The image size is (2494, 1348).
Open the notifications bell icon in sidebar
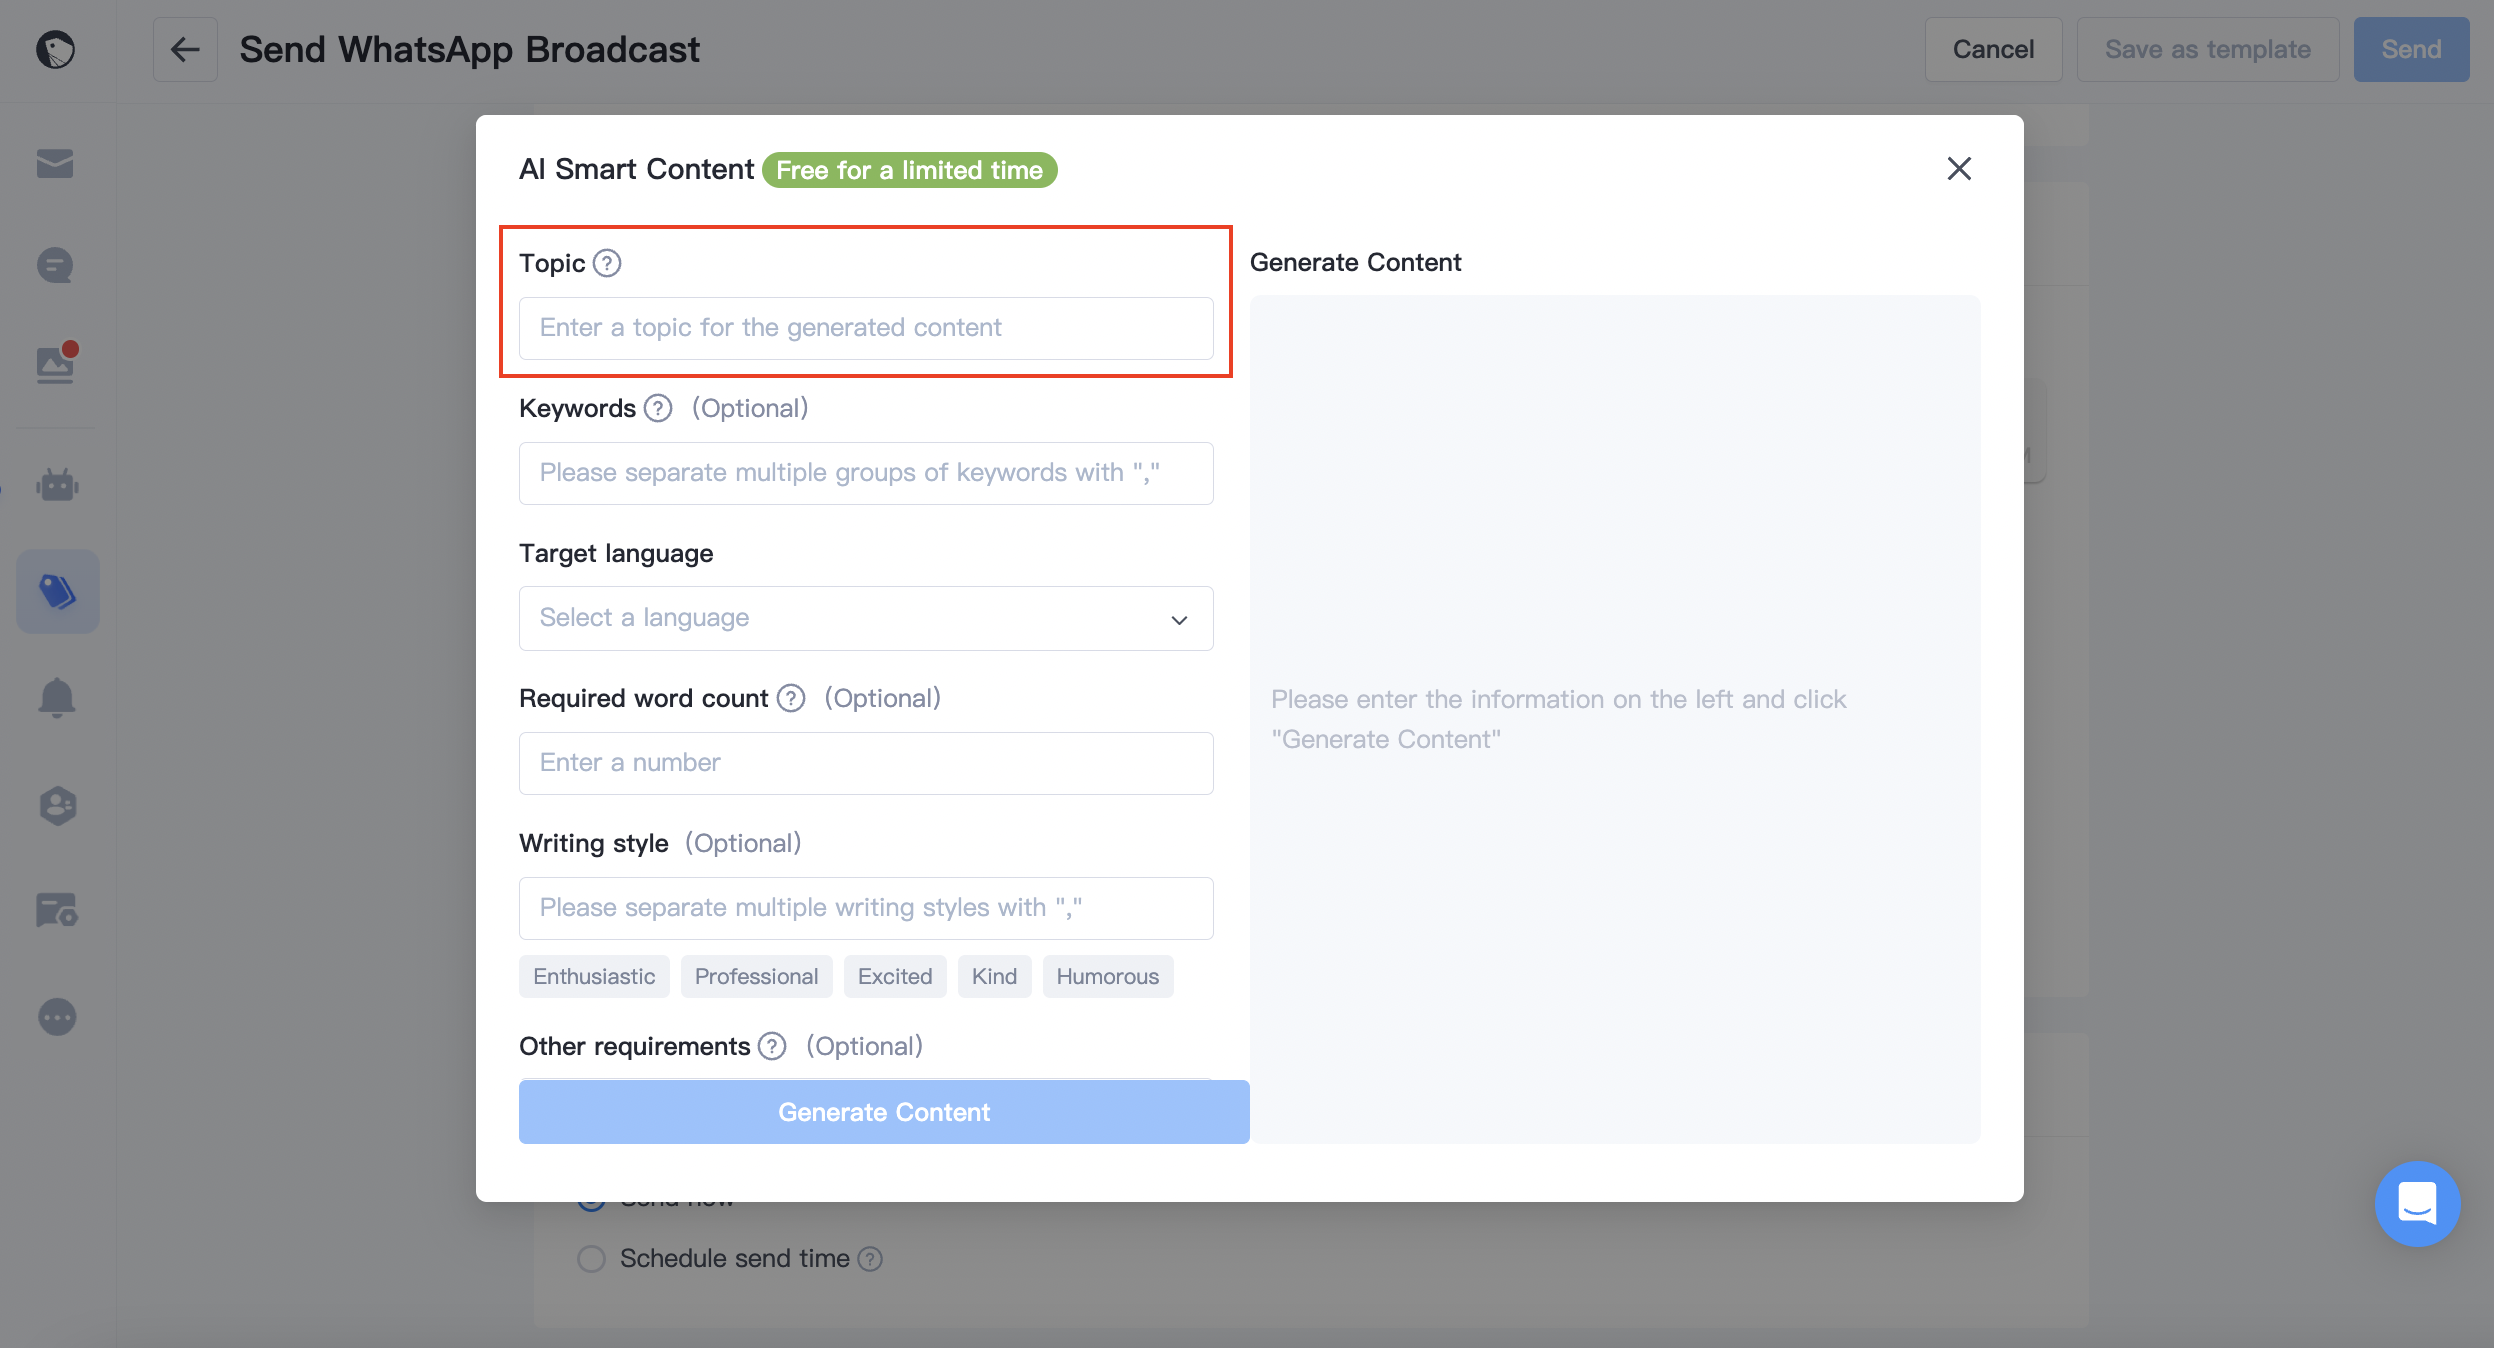[x=57, y=697]
